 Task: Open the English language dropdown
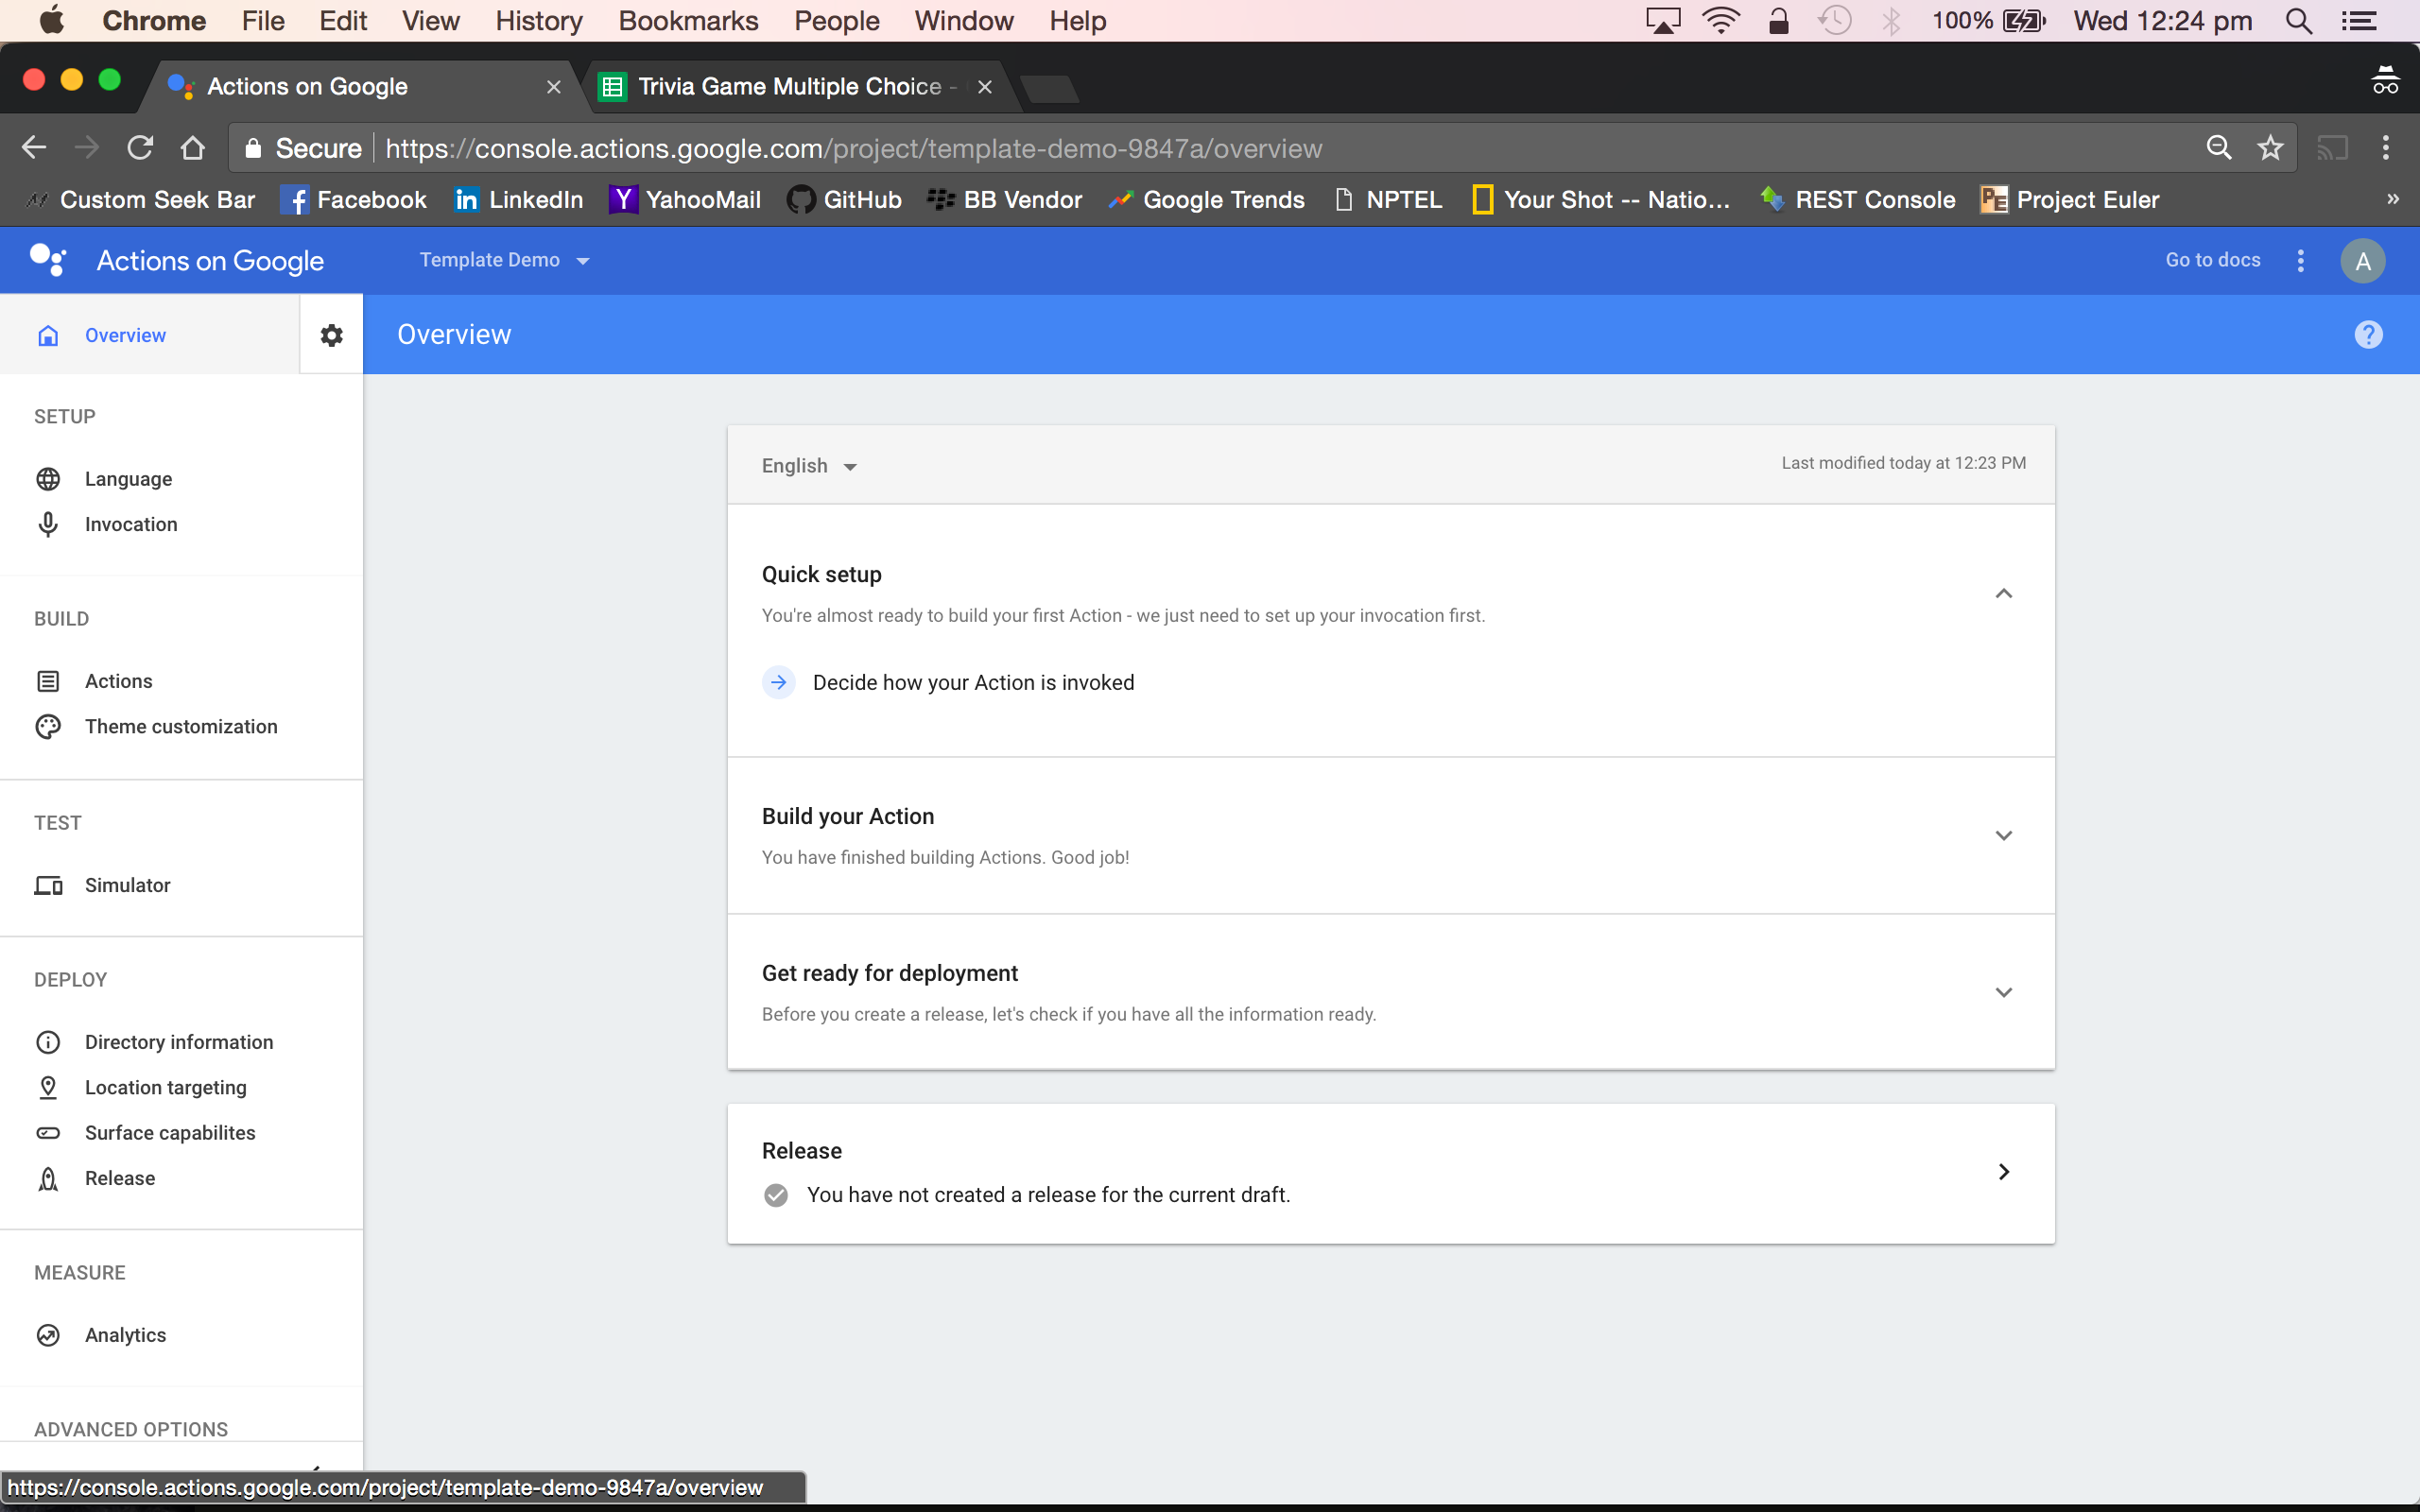(x=809, y=466)
